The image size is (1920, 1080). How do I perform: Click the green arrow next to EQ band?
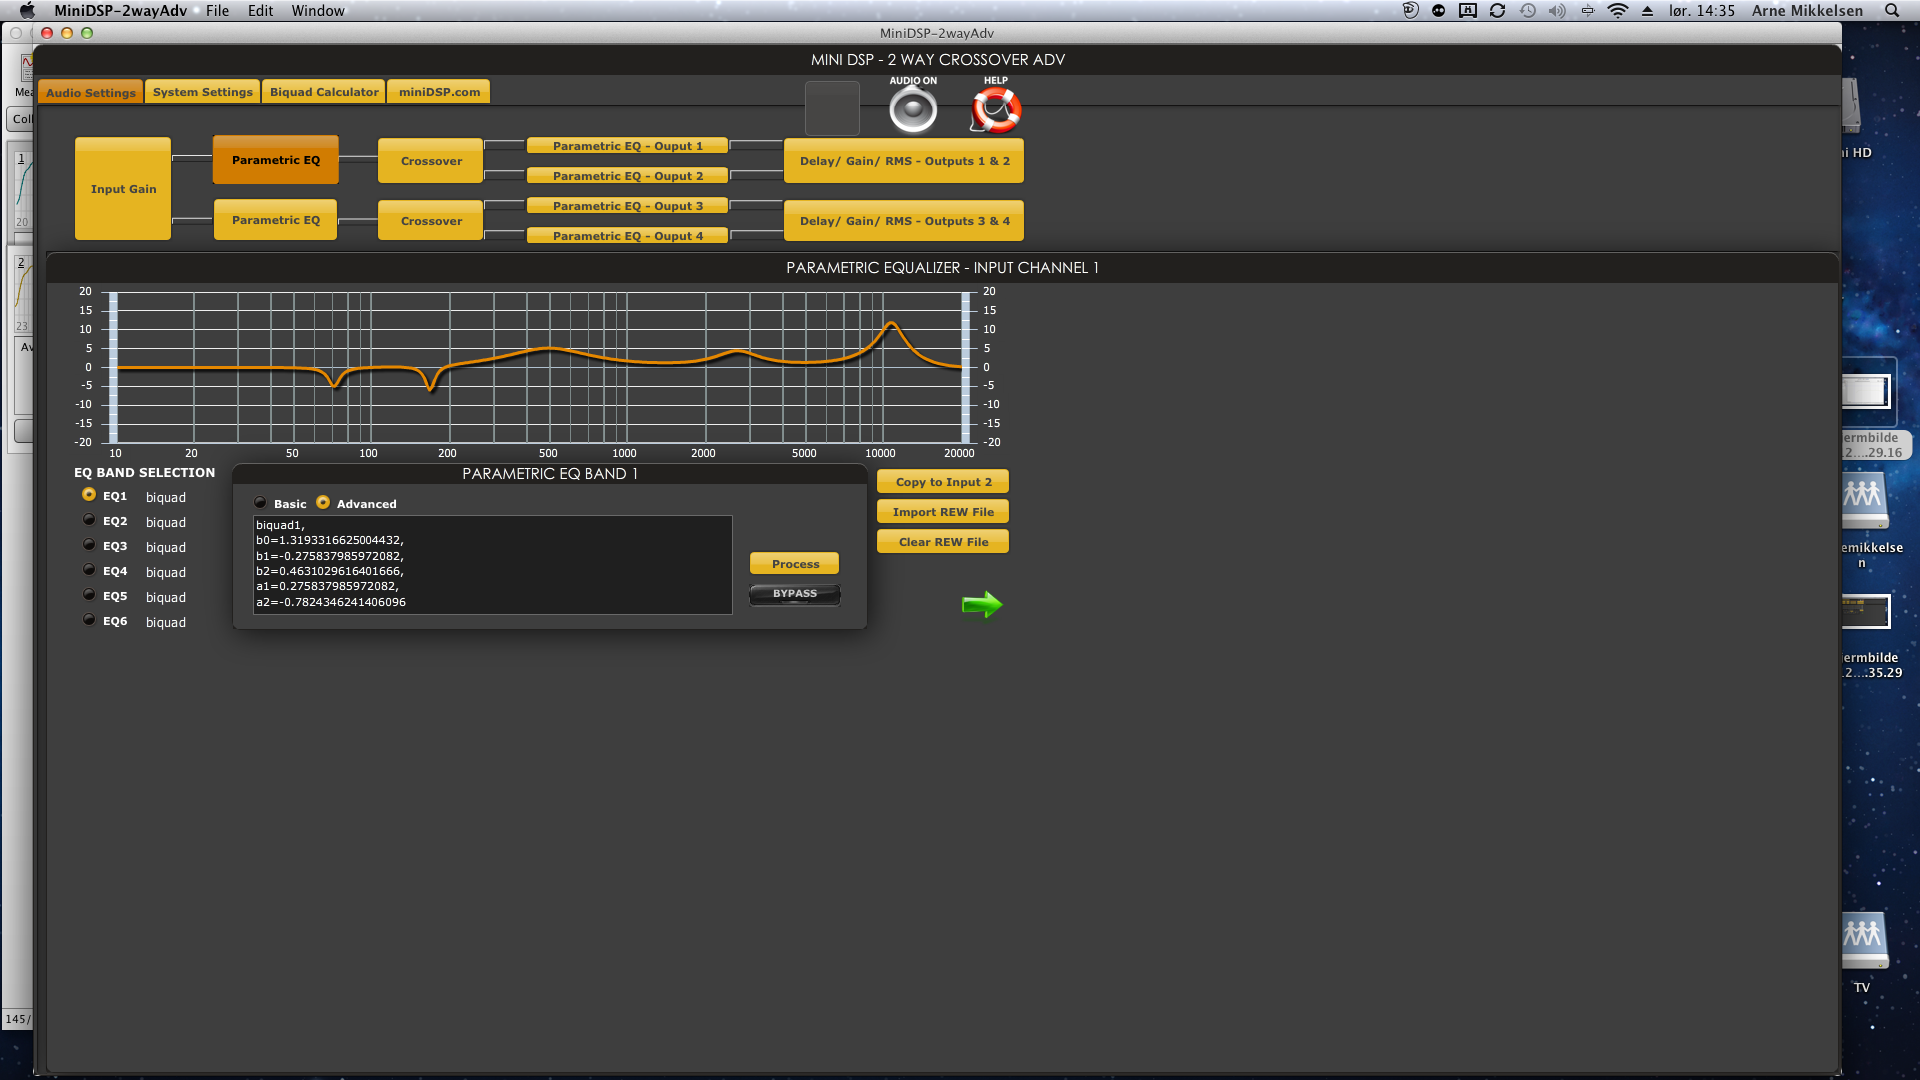pyautogui.click(x=982, y=604)
